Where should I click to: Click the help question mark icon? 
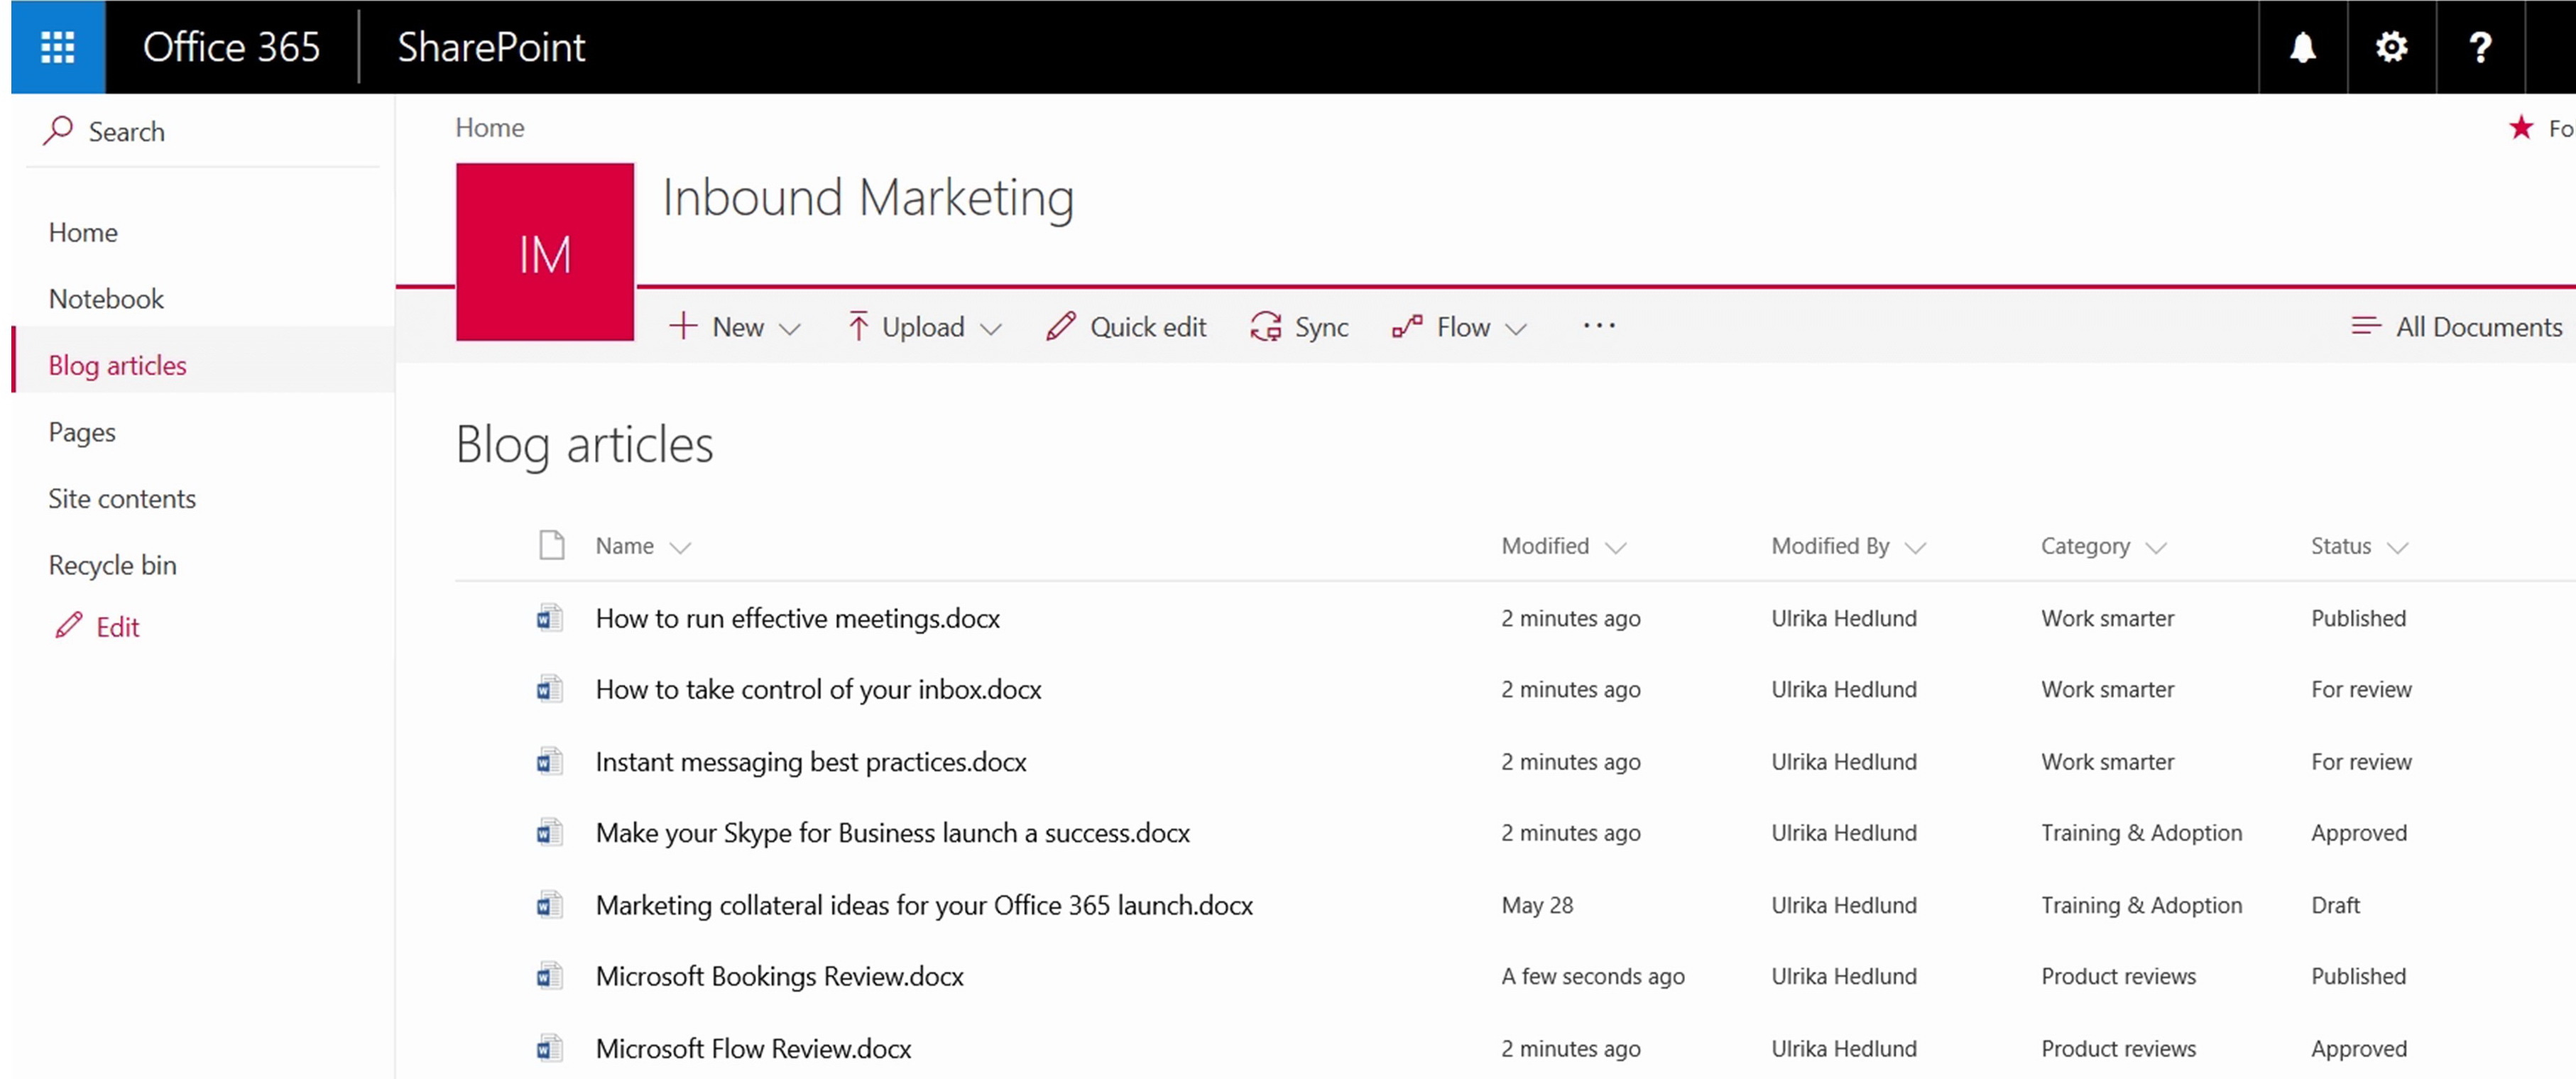pos(2480,47)
